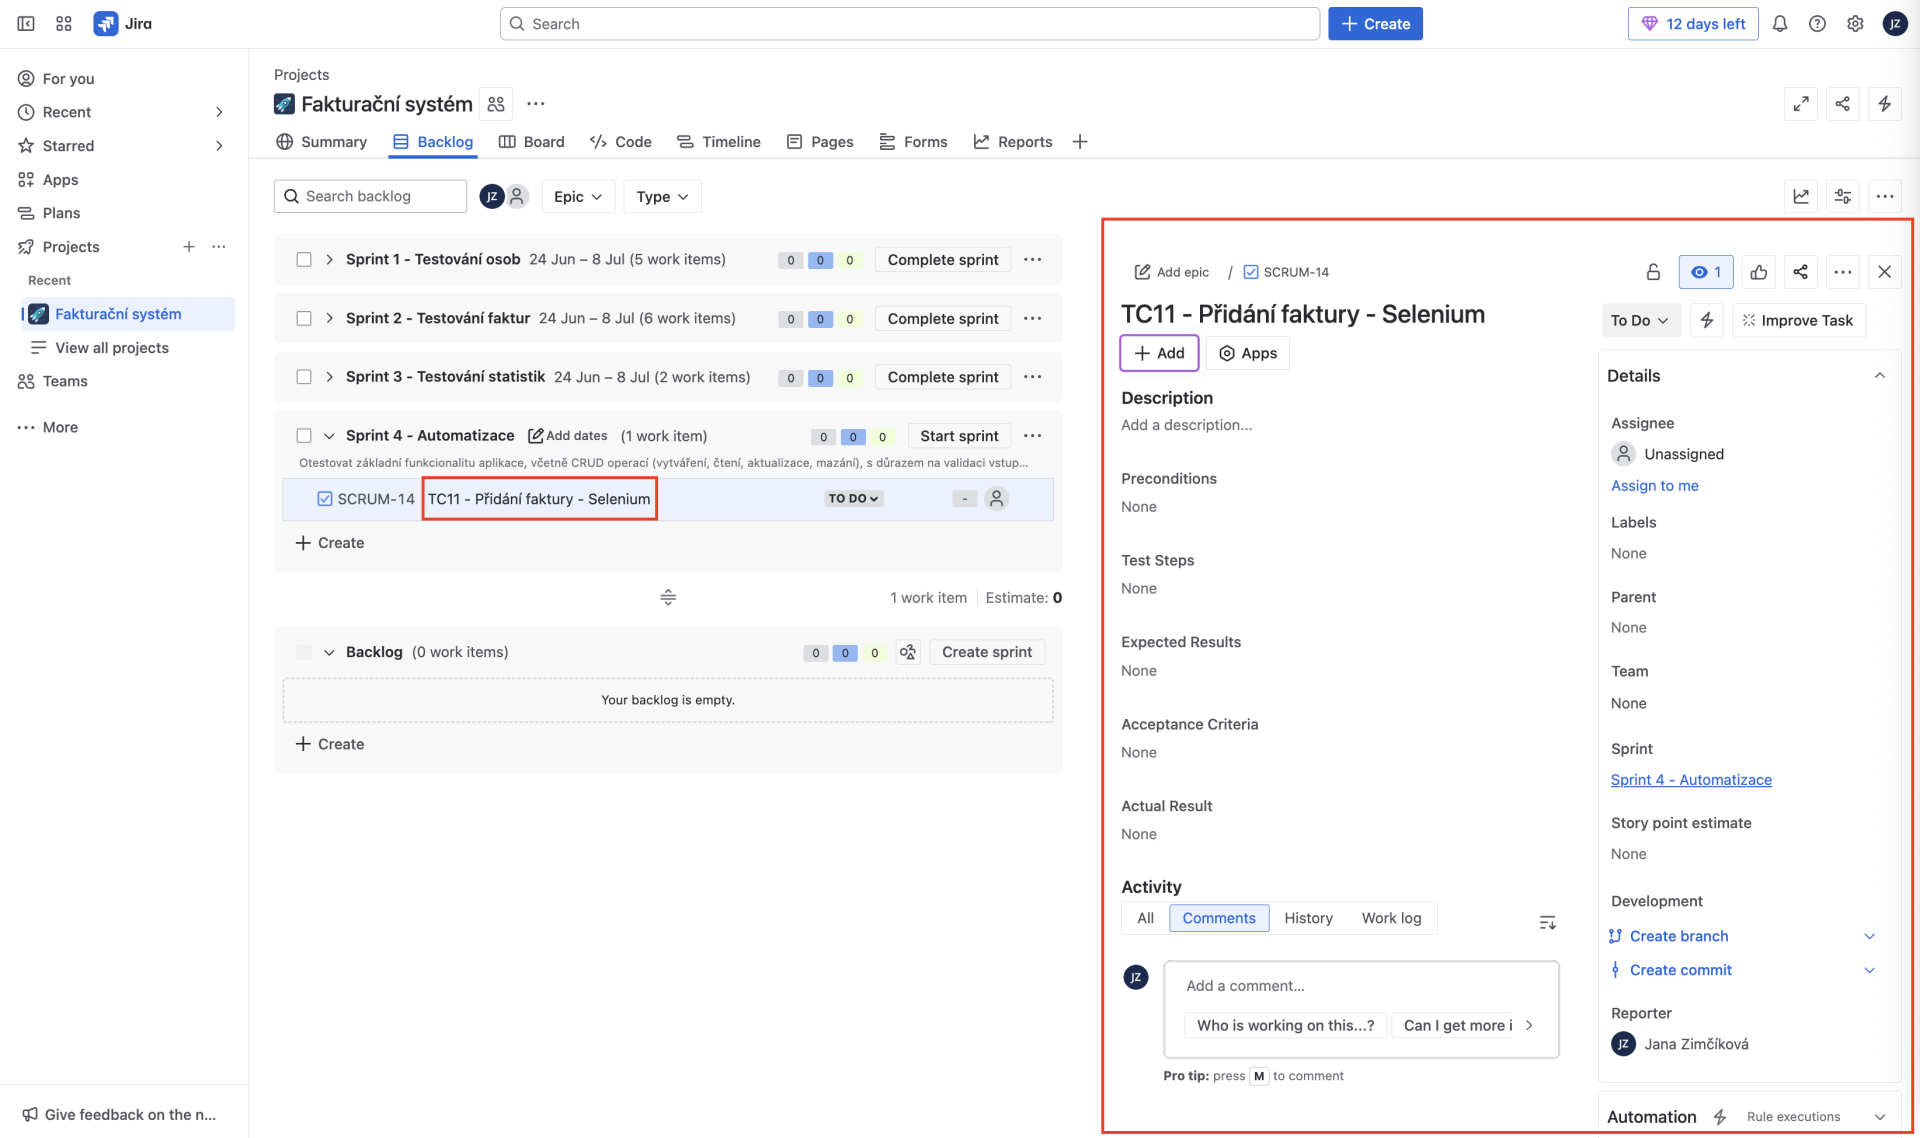The image size is (1920, 1138).
Task: Click the blue Create button
Action: click(1375, 24)
